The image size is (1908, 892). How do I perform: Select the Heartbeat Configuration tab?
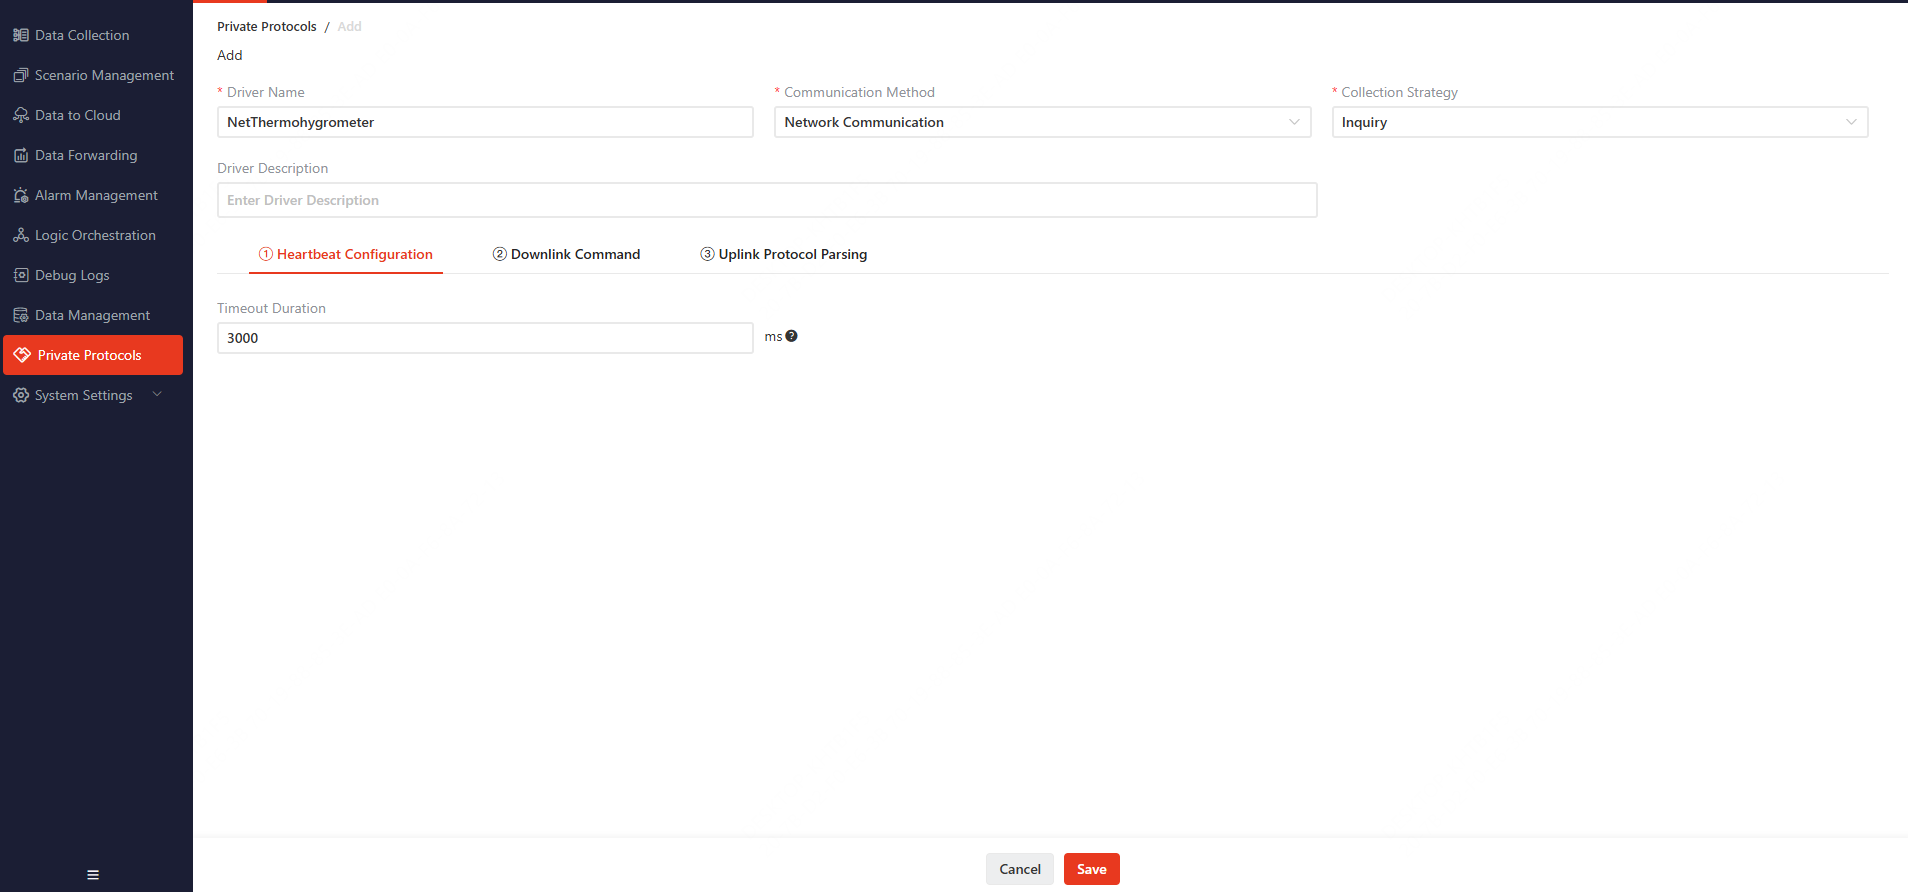pos(346,254)
